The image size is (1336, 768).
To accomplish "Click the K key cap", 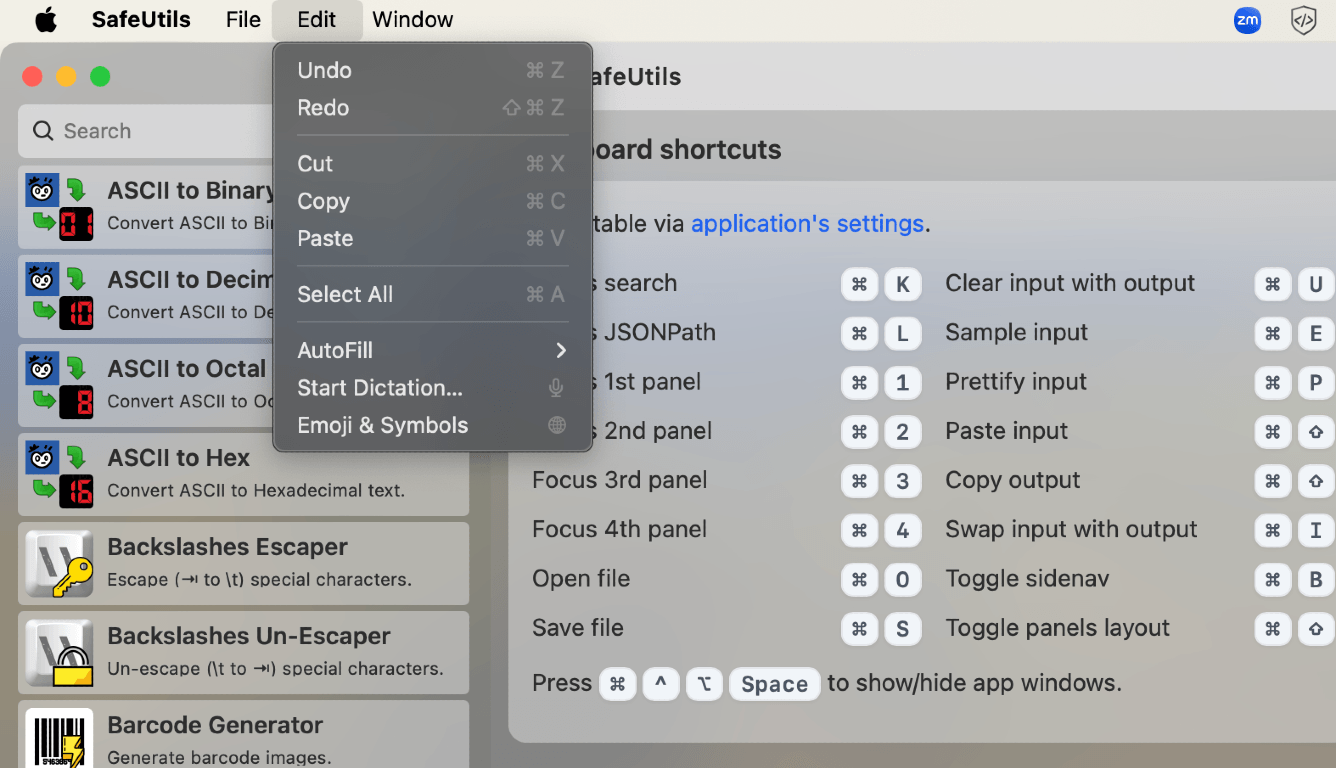I will click(x=902, y=284).
